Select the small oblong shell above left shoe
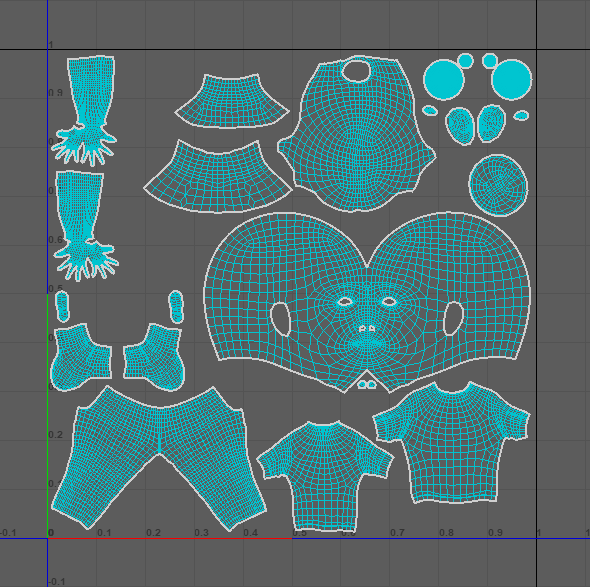590x587 pixels. (62, 306)
